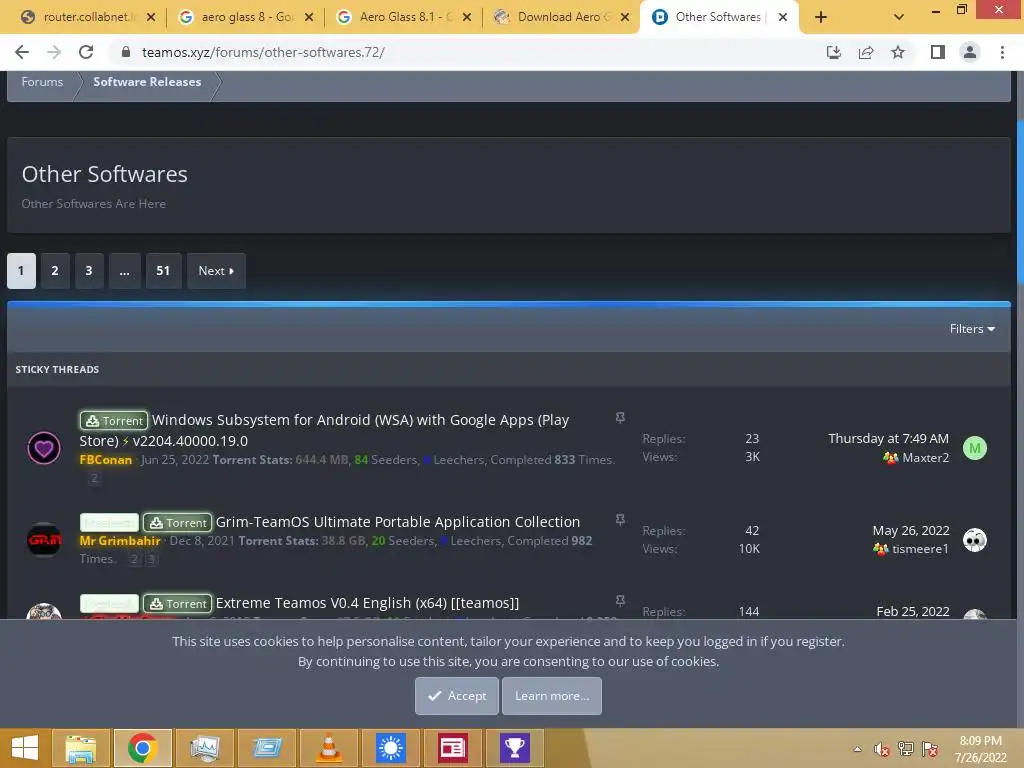Open the Software Releases breadcrumb link
Viewport: 1024px width, 768px height.
pos(147,82)
